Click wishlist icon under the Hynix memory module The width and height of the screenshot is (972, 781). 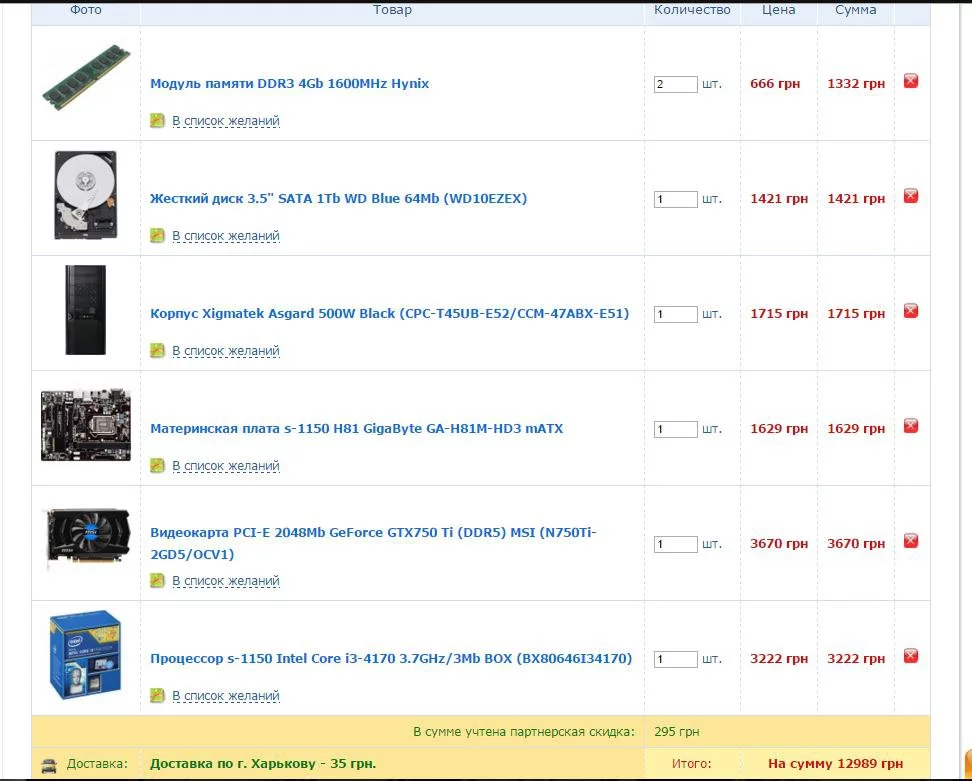157,120
